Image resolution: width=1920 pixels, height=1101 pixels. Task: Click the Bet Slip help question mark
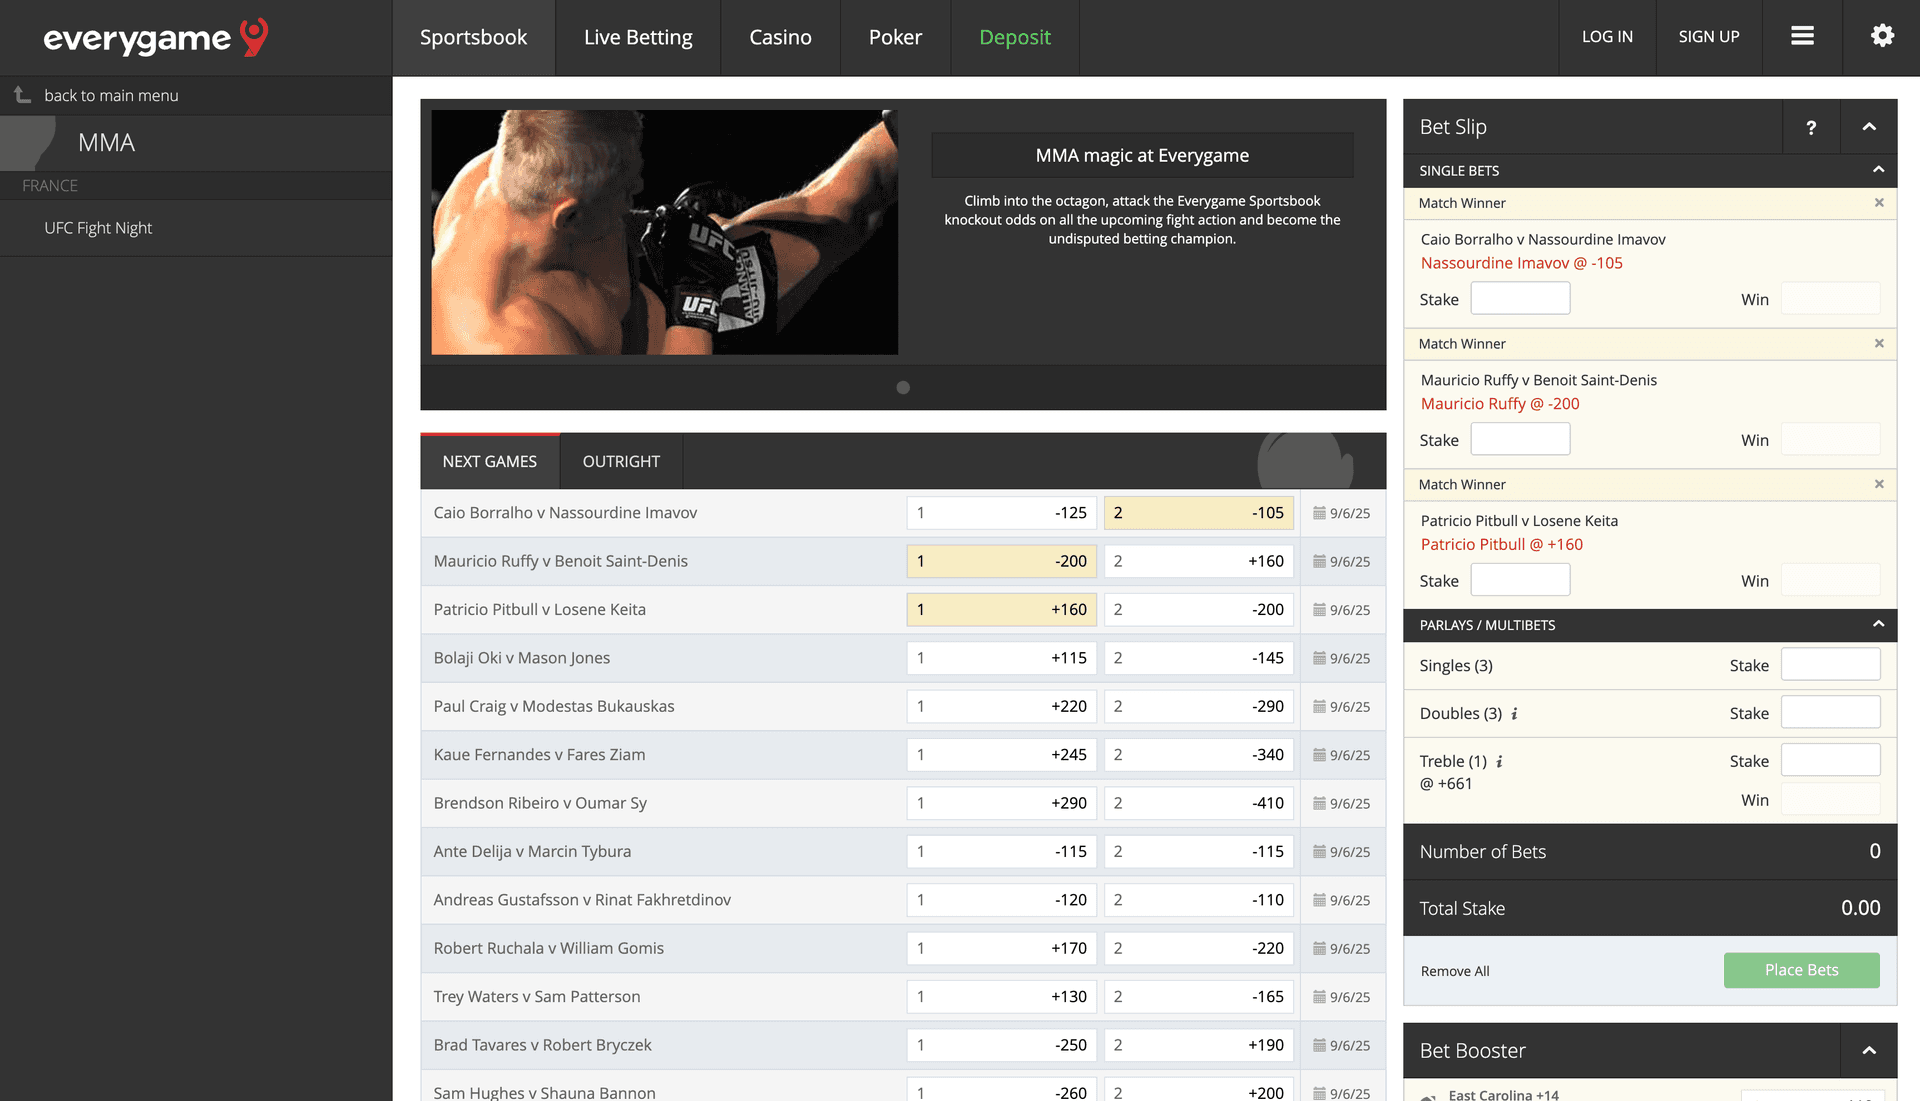[1811, 127]
